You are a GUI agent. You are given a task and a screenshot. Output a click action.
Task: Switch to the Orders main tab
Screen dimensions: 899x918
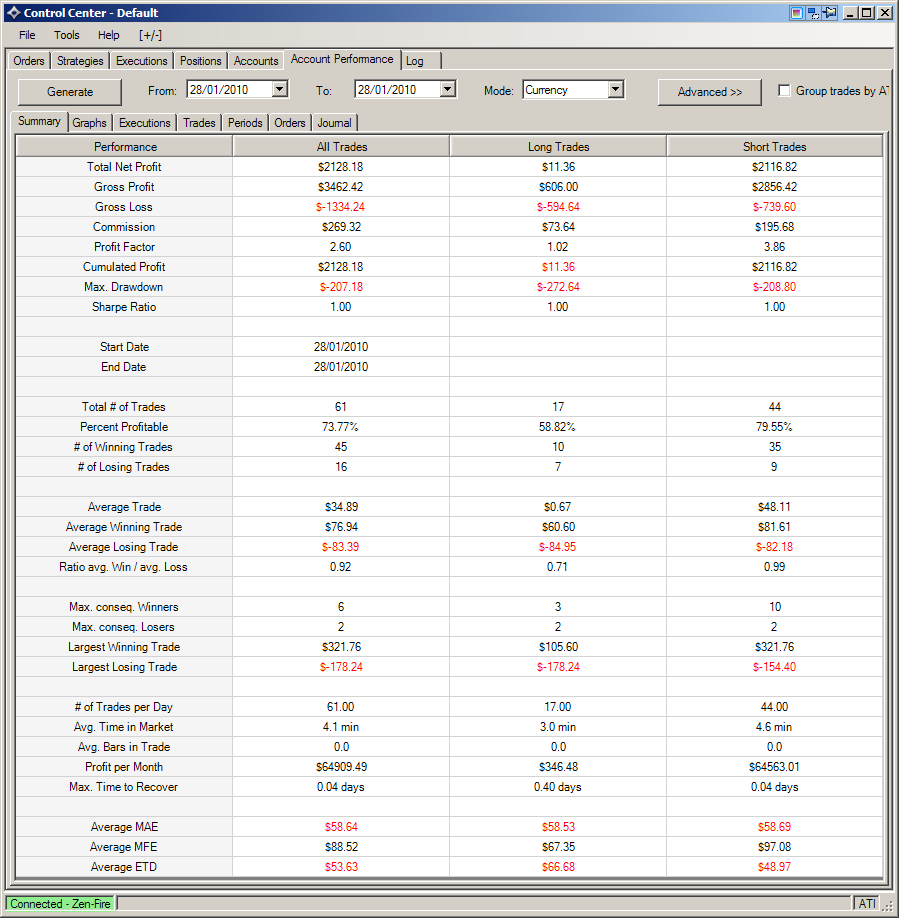click(x=29, y=61)
